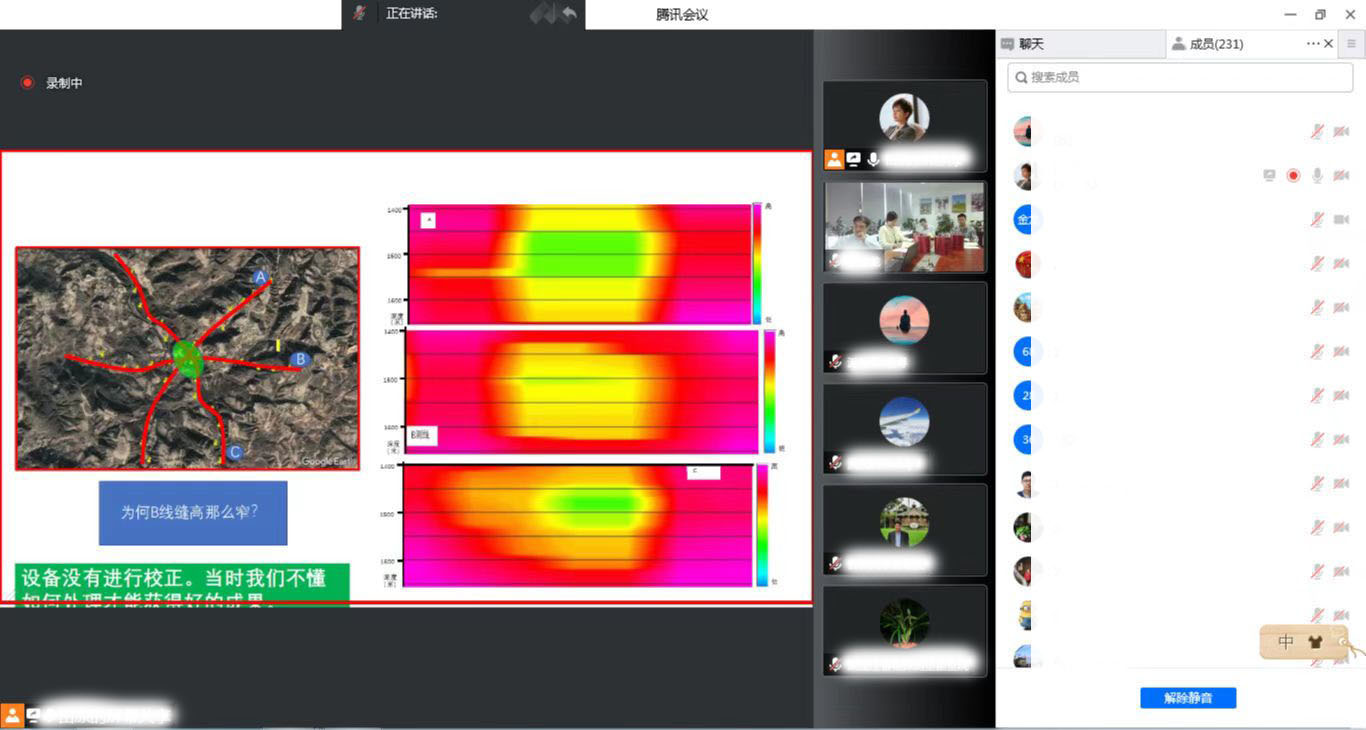Viewport: 1366px width, 730px height.
Task: Click the shirt skin icon on IME bar
Action: pos(1314,642)
